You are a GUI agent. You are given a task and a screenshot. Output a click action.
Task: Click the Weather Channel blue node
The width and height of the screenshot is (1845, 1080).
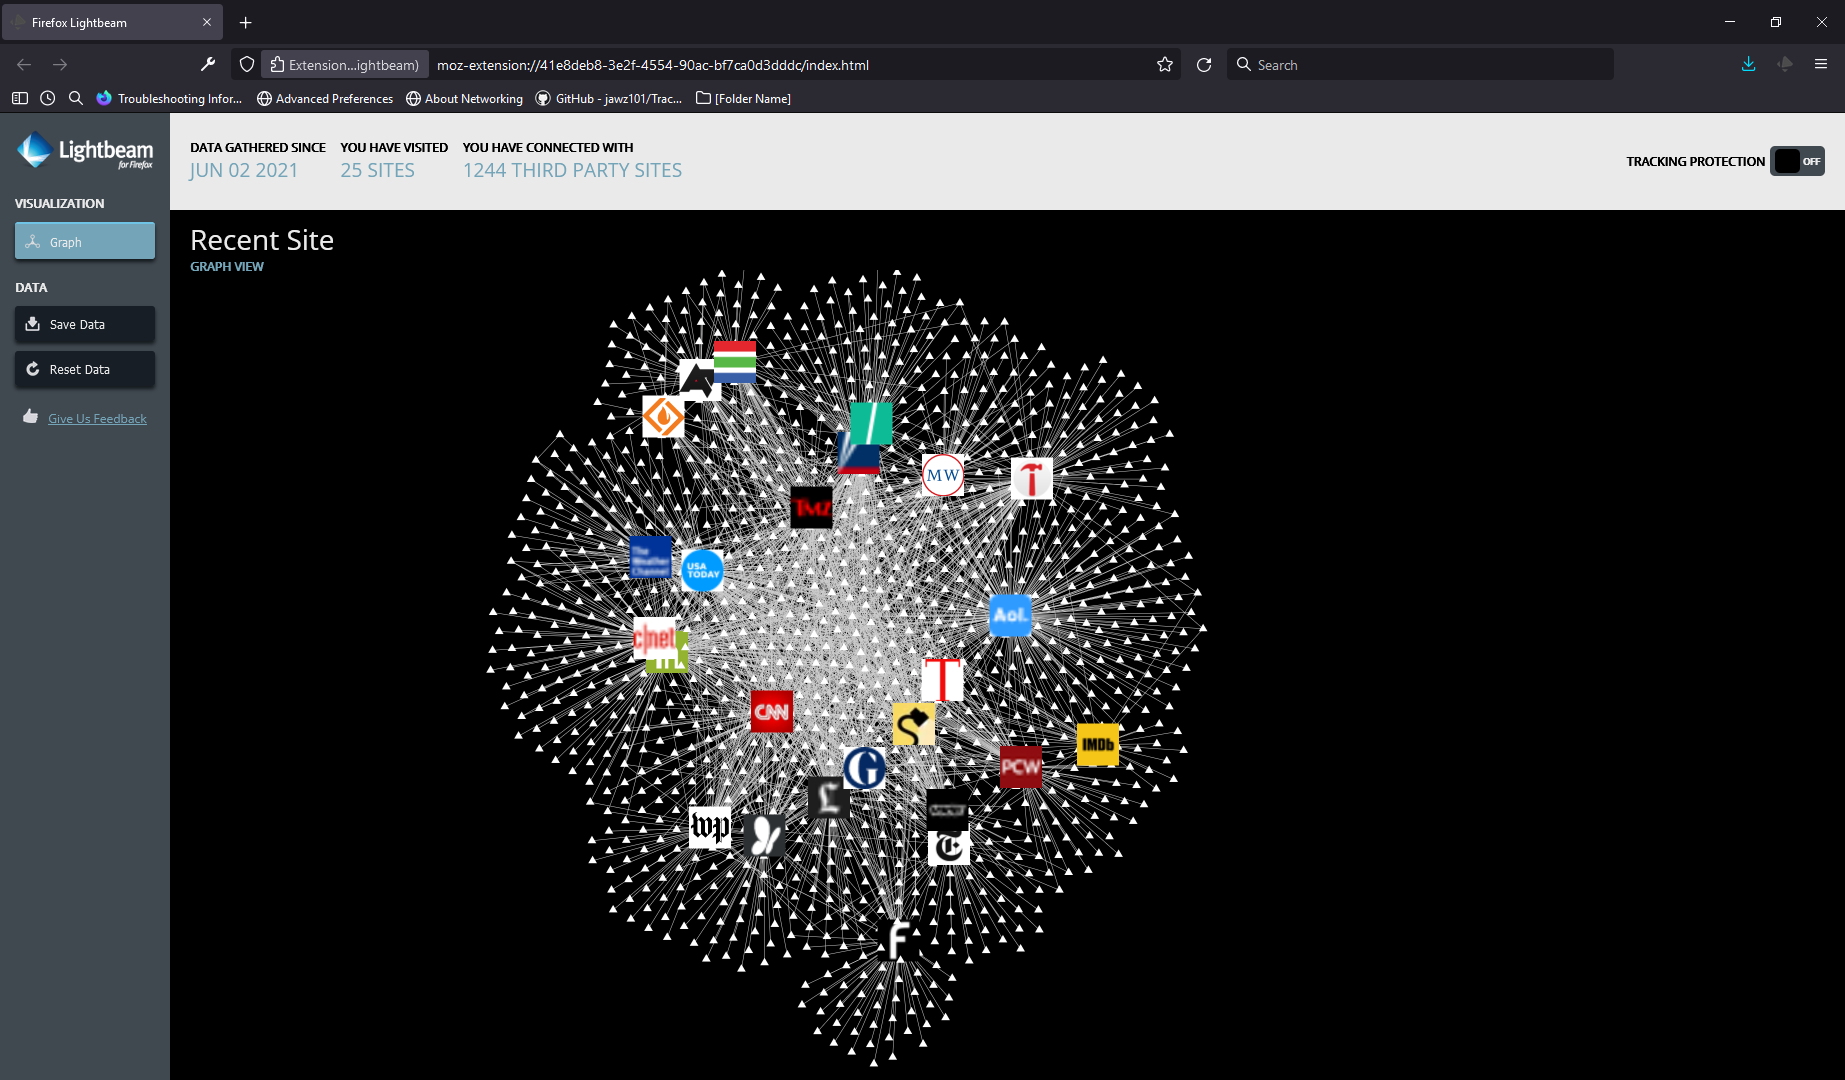[650, 557]
